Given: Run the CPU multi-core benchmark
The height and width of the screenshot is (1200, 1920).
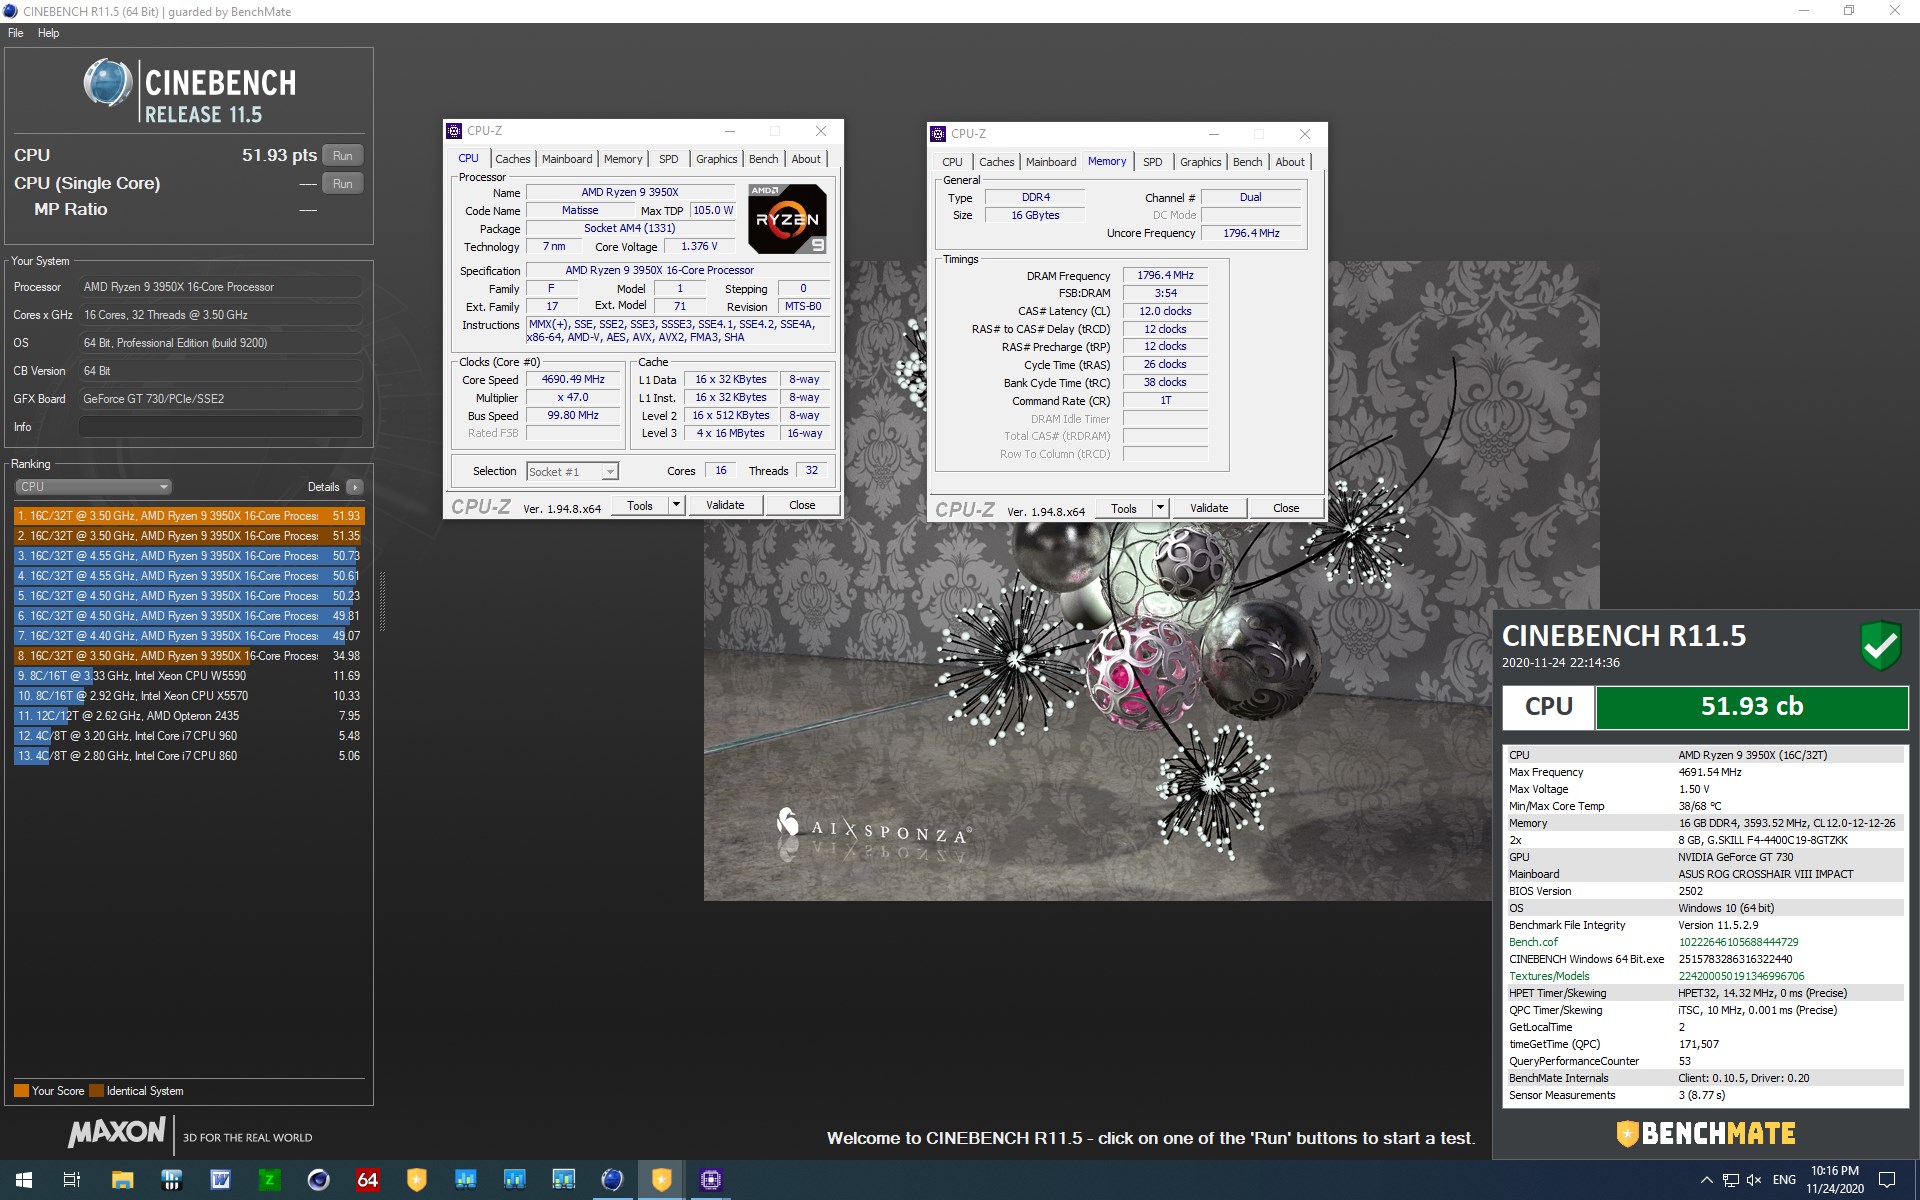Looking at the screenshot, I should click(343, 156).
